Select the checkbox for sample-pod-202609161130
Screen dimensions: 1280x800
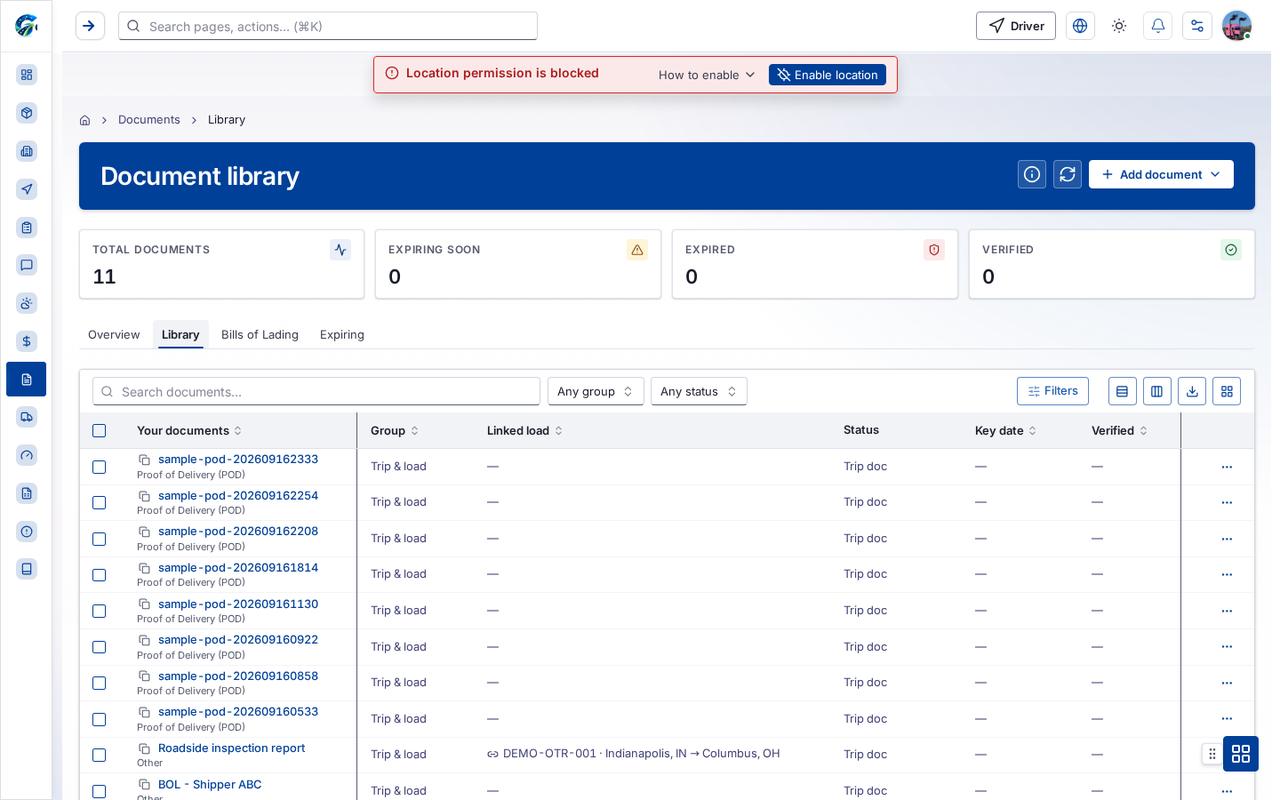click(x=99, y=611)
